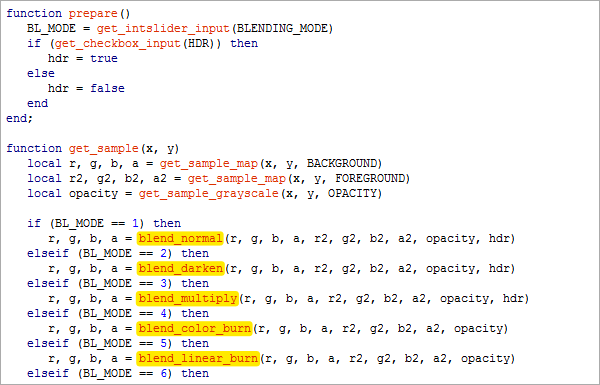Click get_sample_map call with BACKGROUND argument

coord(209,163)
